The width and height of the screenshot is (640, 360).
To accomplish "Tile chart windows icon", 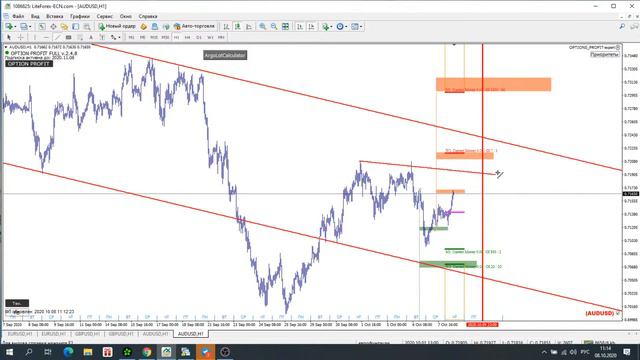I will point(285,27).
